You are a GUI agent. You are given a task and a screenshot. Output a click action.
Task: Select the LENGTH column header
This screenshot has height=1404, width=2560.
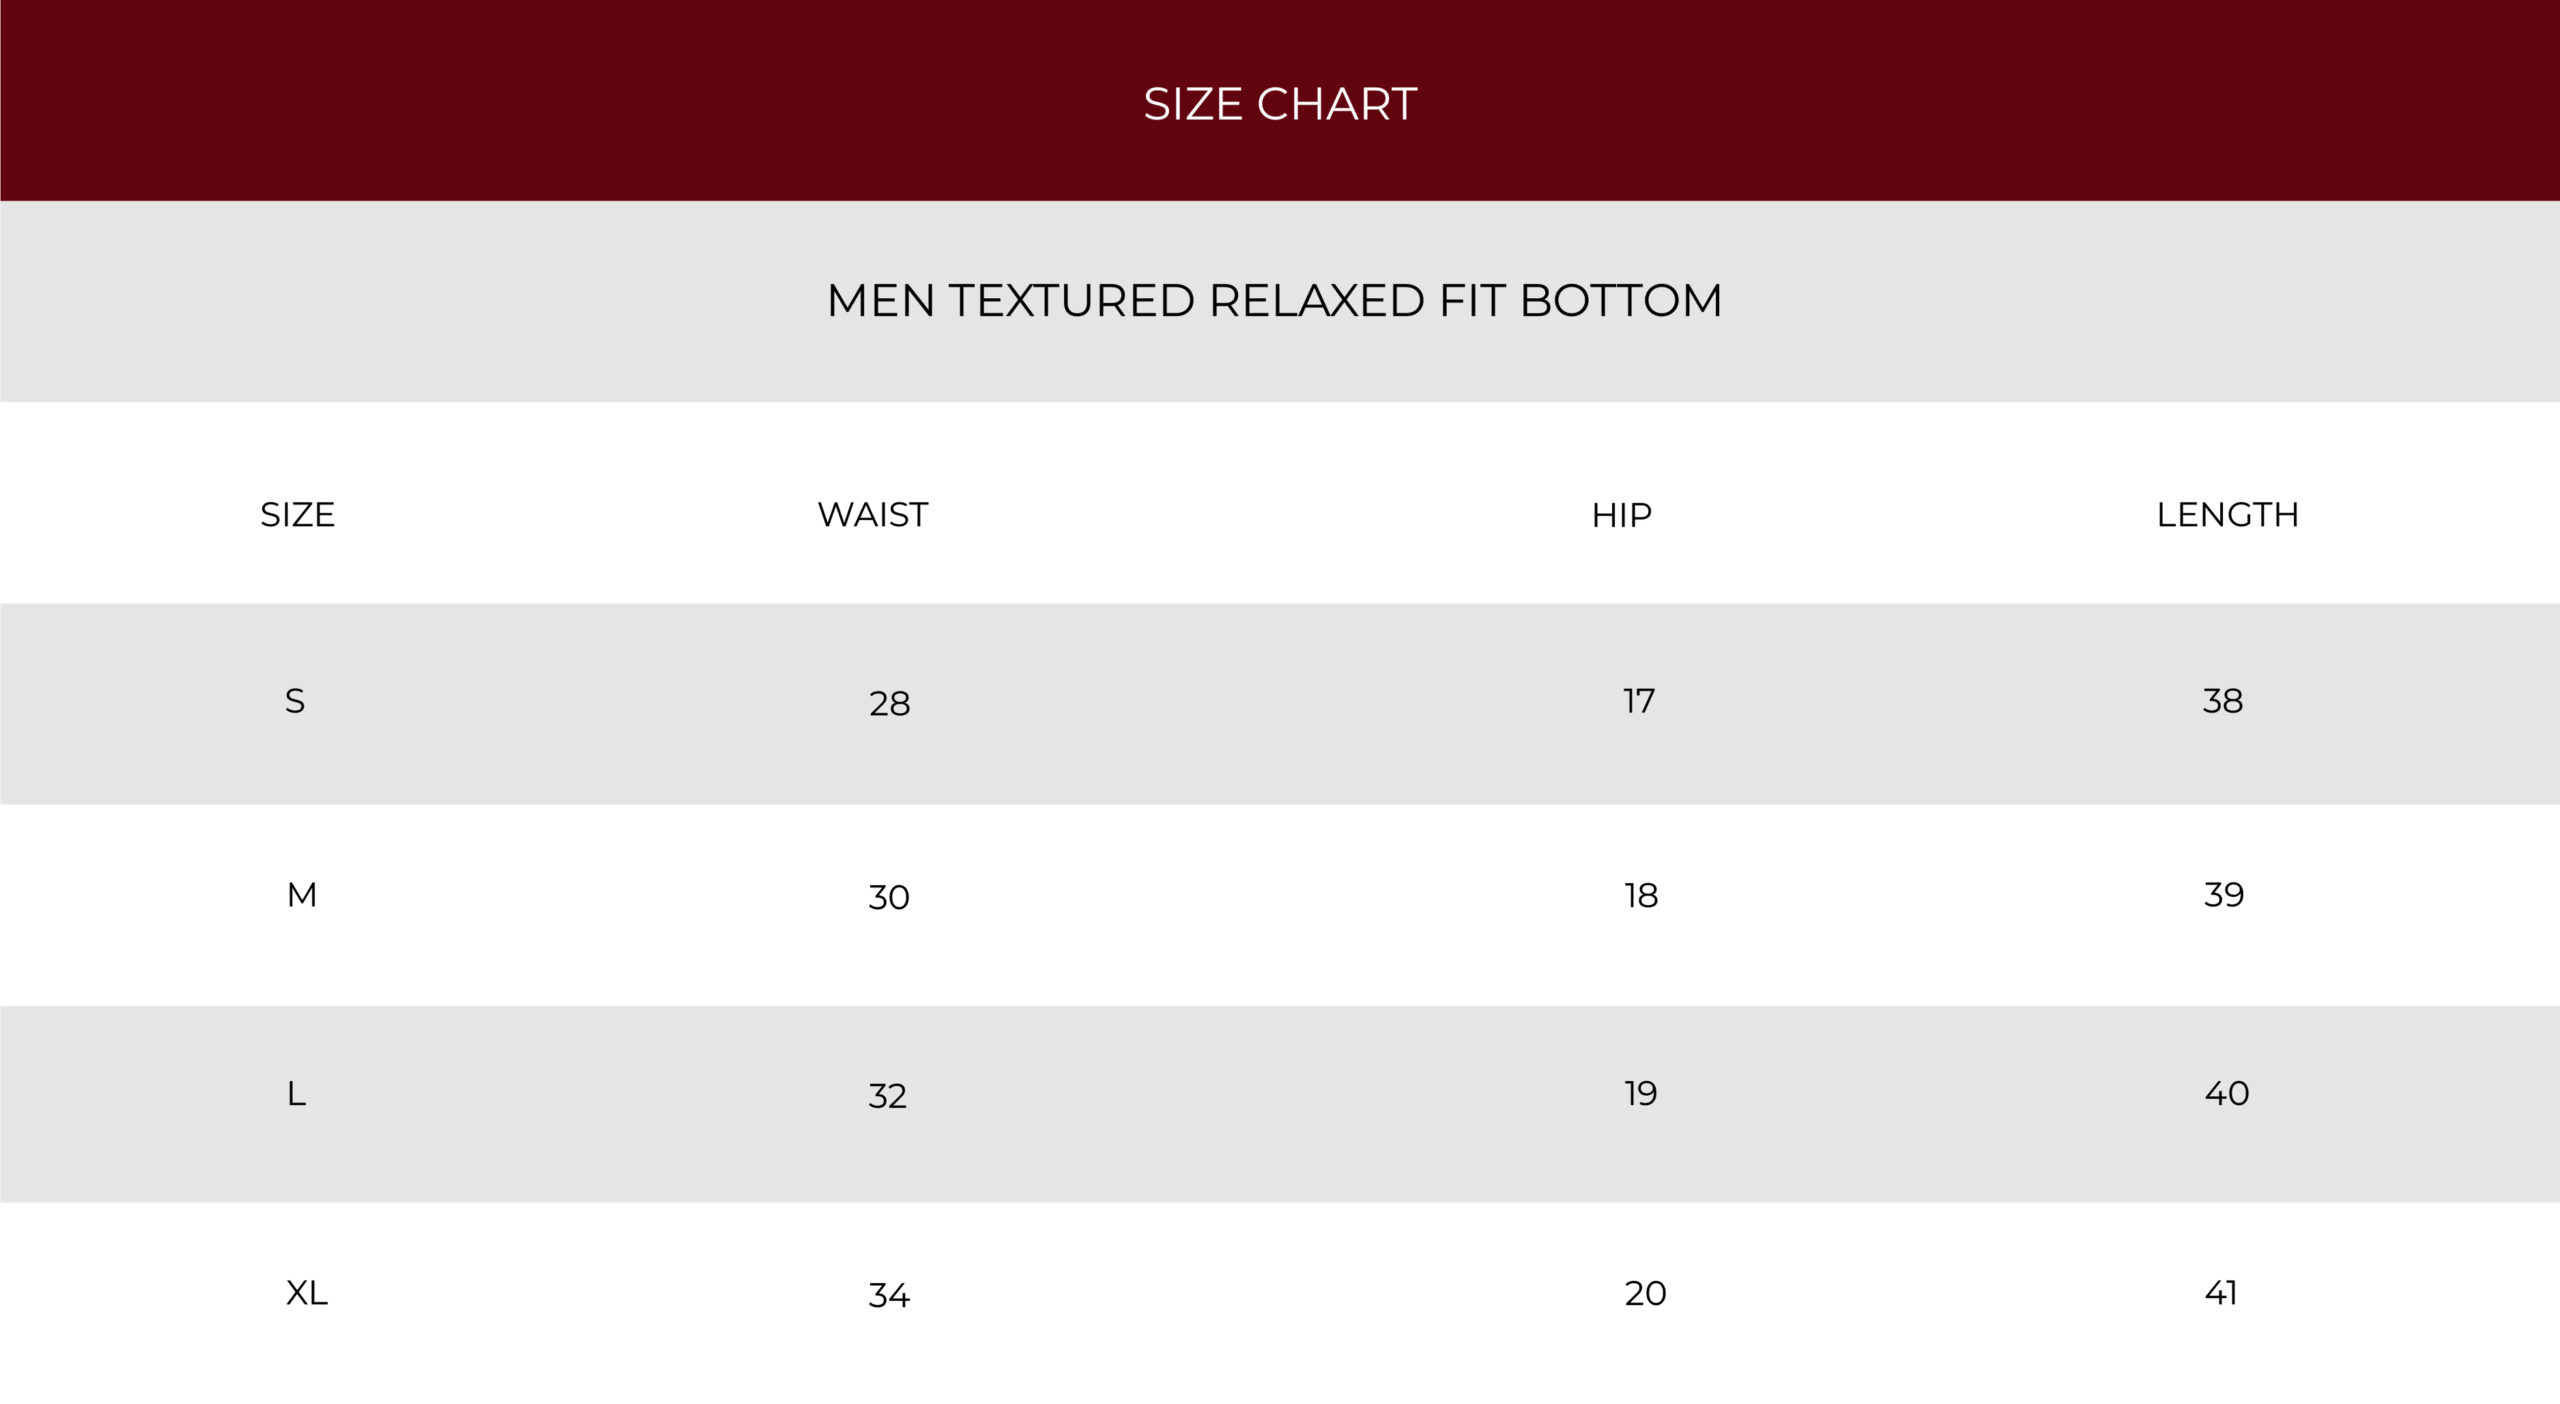tap(2227, 514)
